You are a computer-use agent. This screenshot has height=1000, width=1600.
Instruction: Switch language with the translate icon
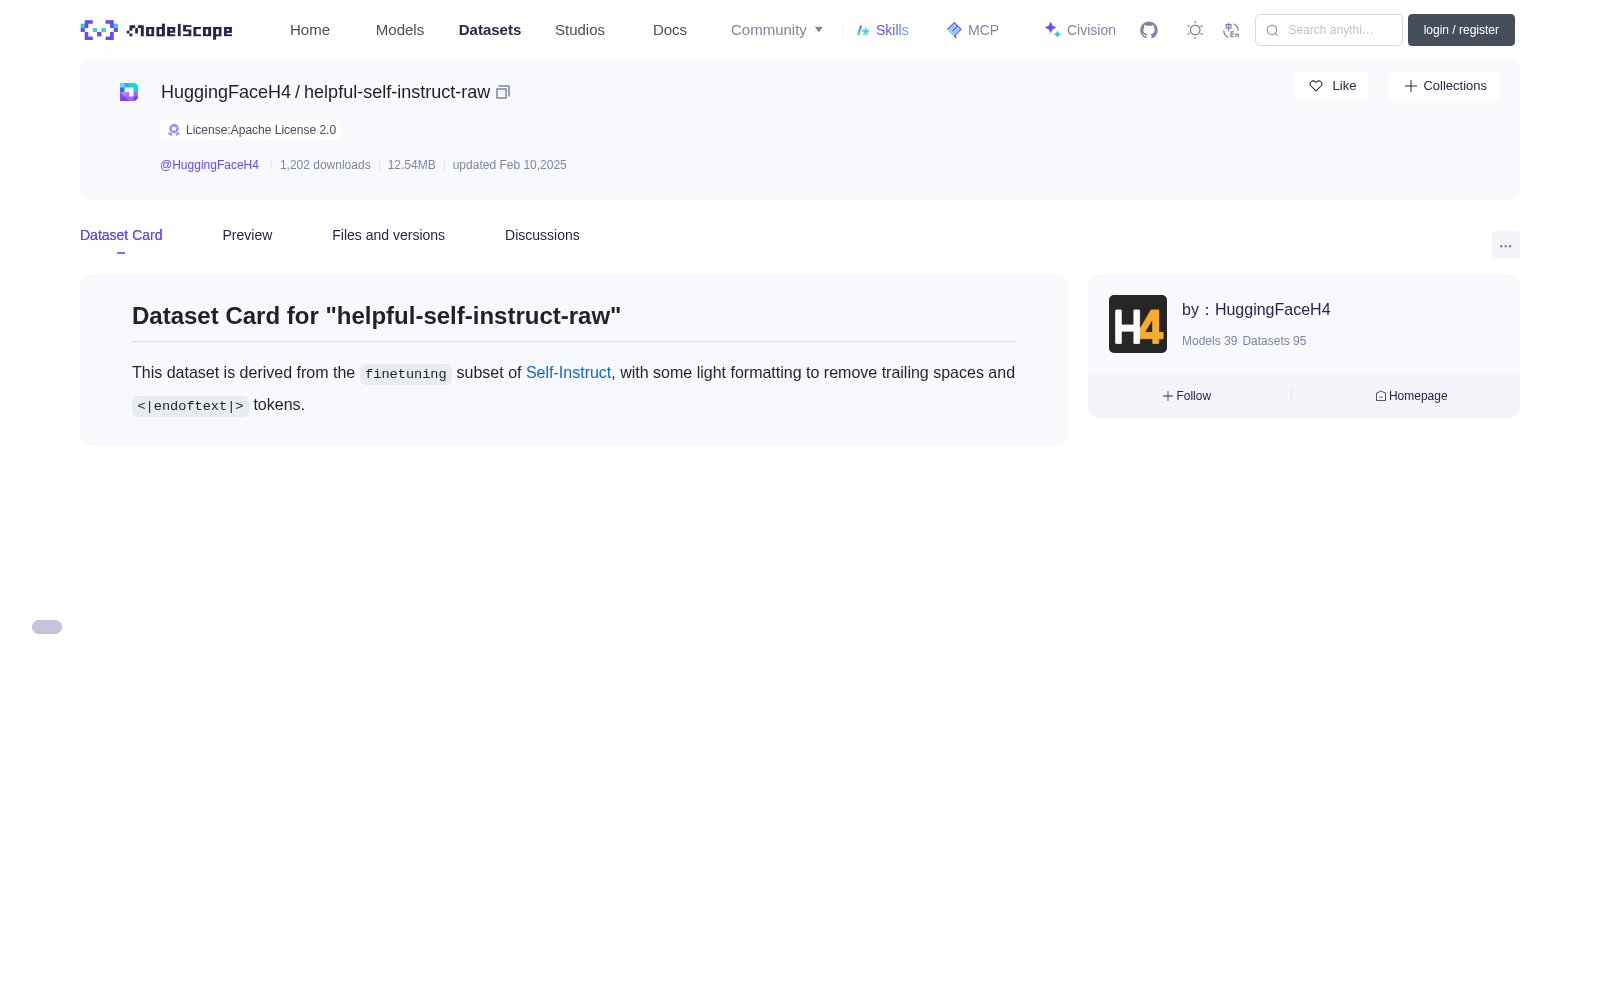click(x=1232, y=30)
